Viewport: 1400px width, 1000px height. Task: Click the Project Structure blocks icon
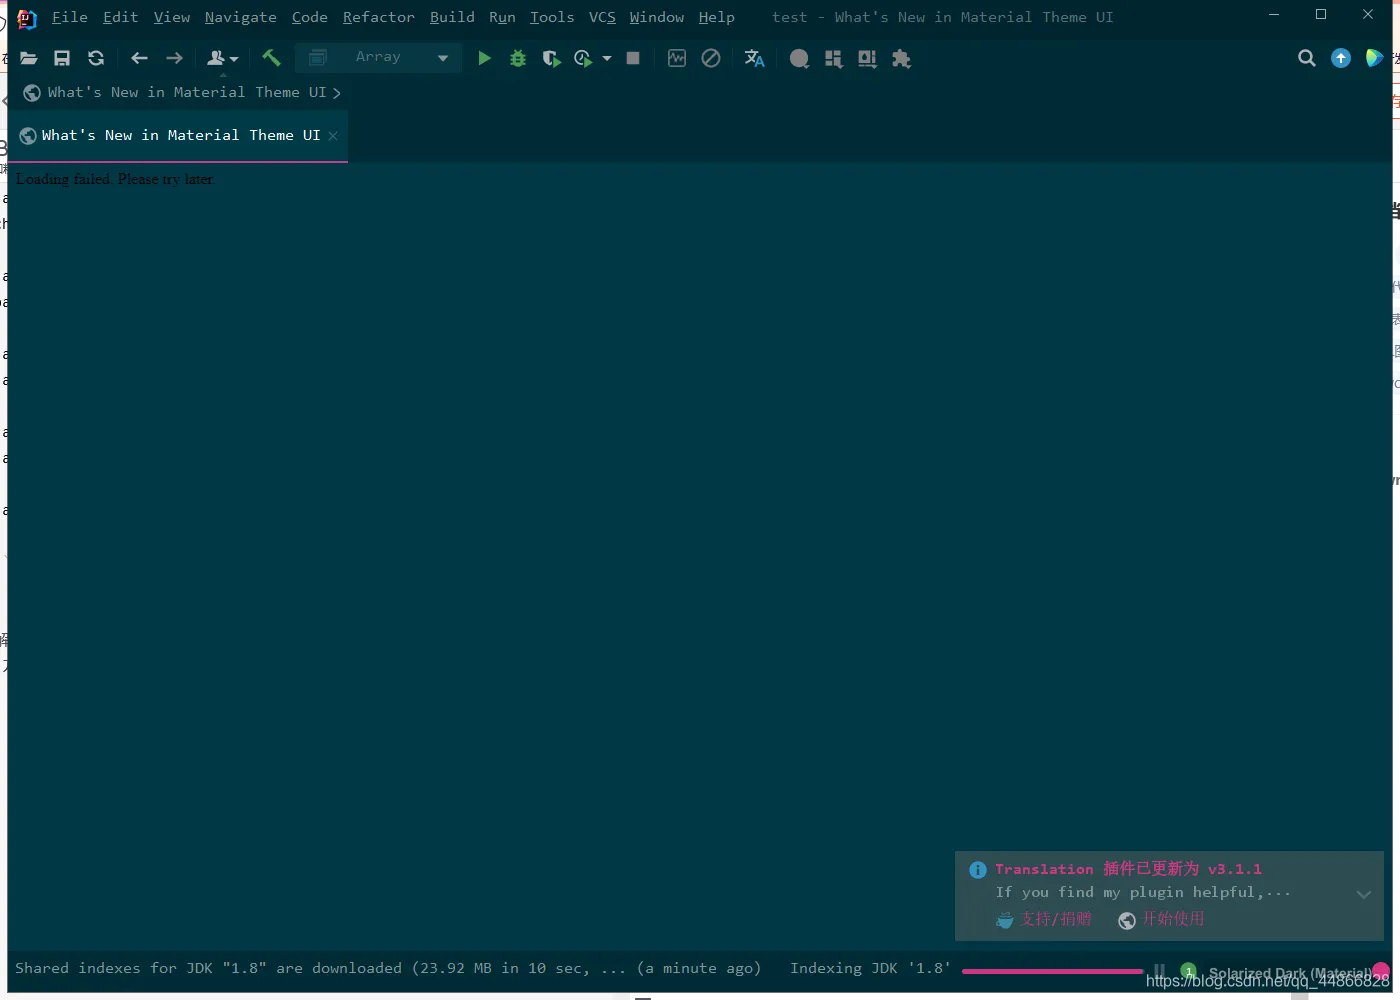click(833, 59)
